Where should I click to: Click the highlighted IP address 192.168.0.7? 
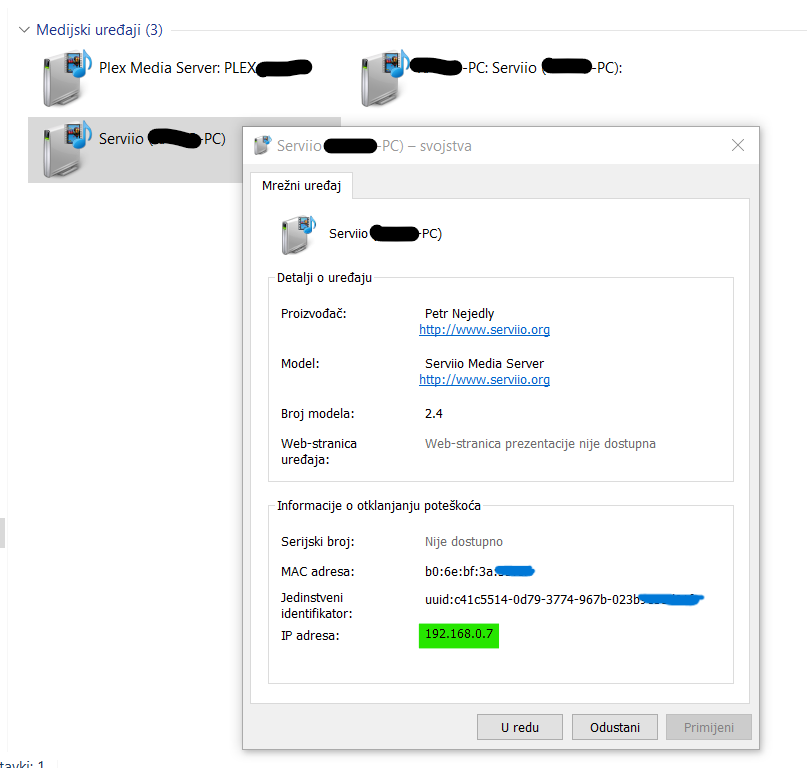point(459,634)
